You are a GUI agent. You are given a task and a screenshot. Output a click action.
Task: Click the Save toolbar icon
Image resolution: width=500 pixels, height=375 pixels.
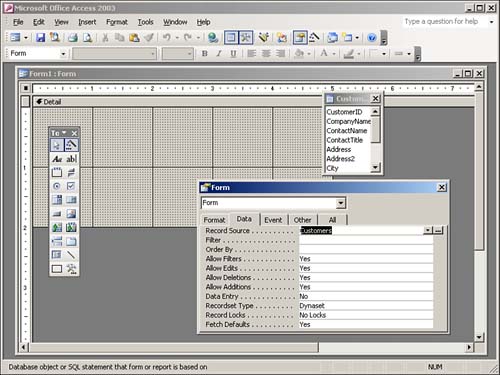coord(40,37)
